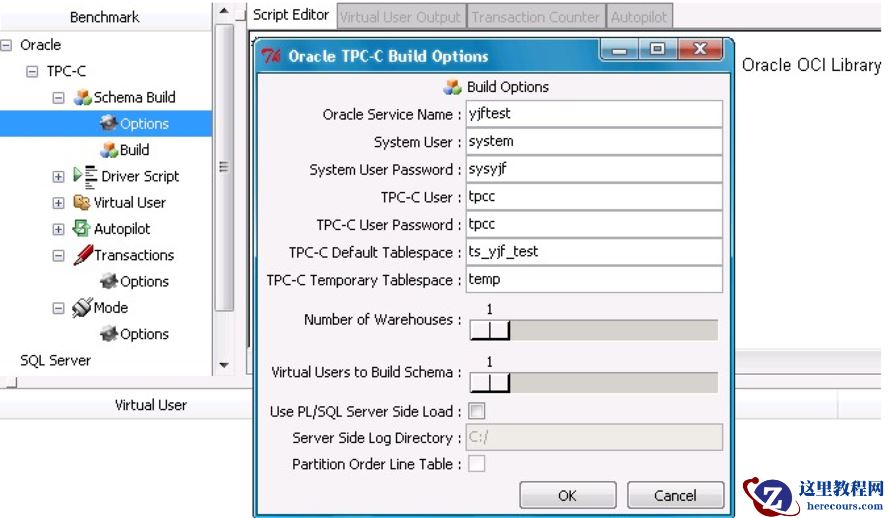Screen dimensions: 889x518
Task: Click the benchmark tree scroll up arrow
Action: 224,11
